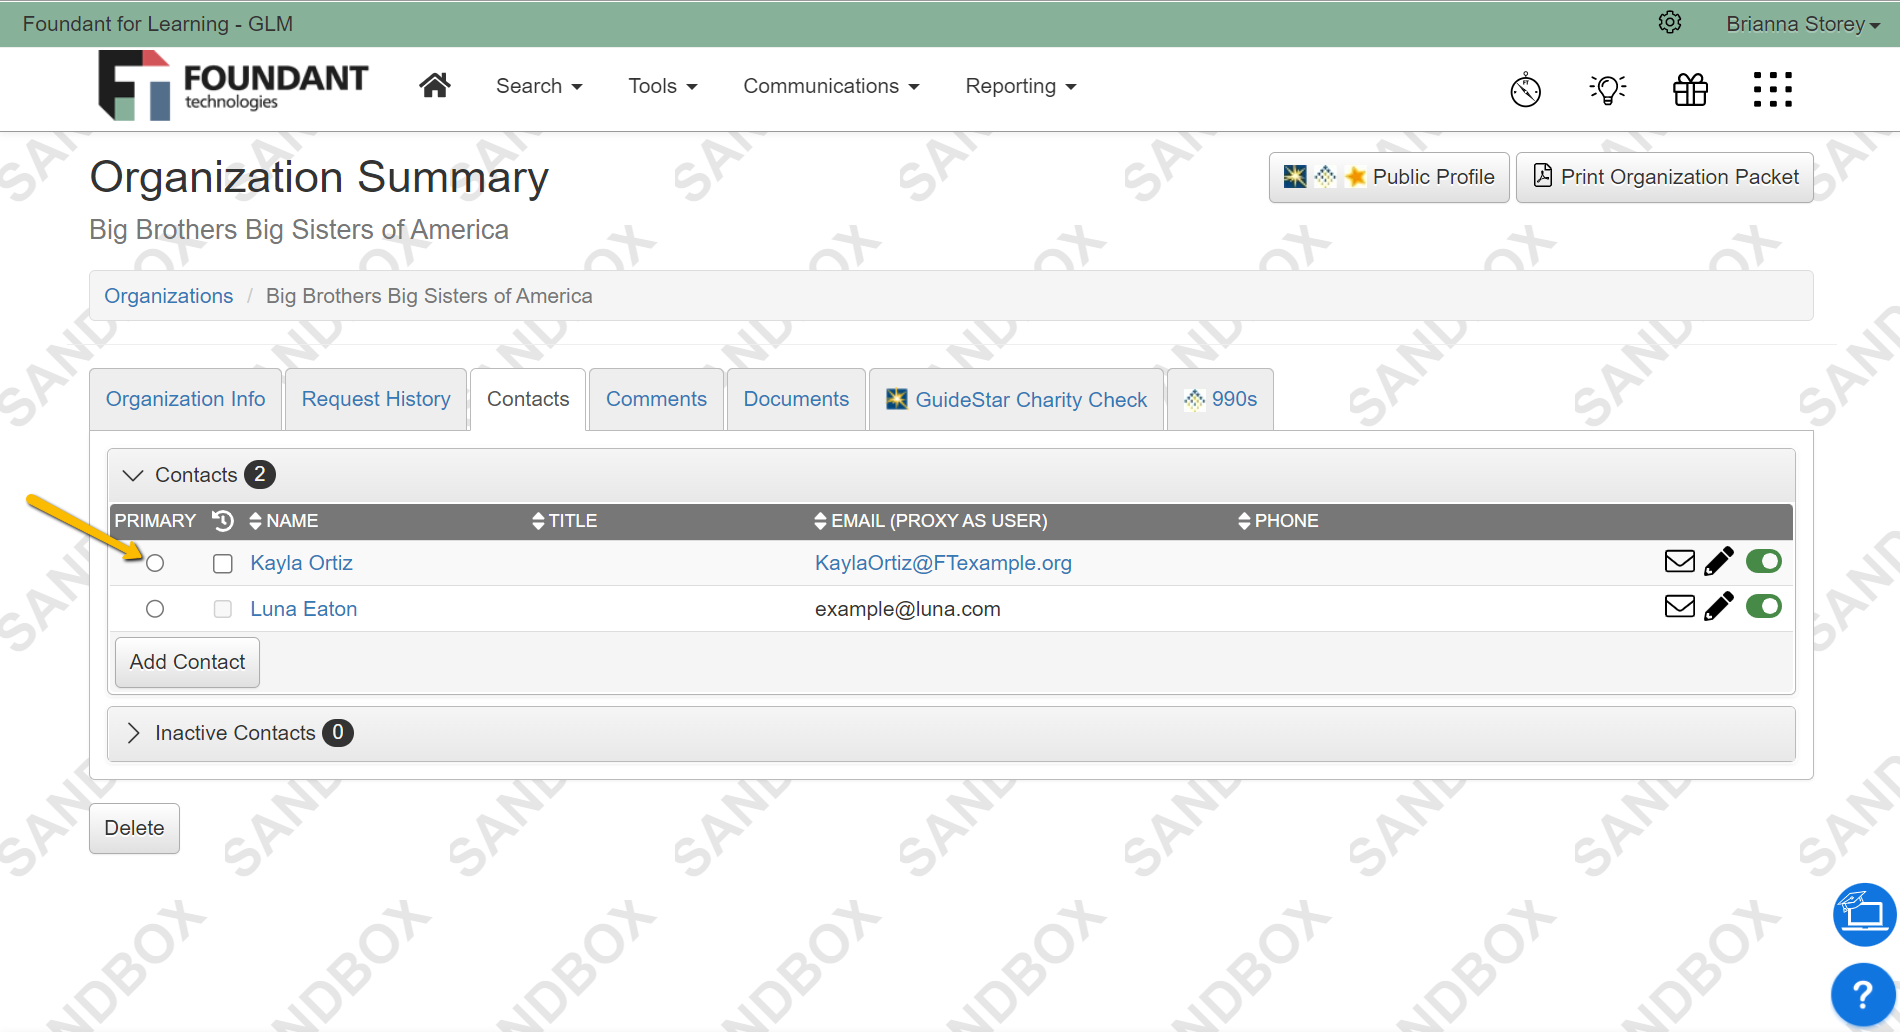This screenshot has width=1900, height=1032.
Task: Edit Luna Eaton using the pencil icon
Action: coord(1719,606)
